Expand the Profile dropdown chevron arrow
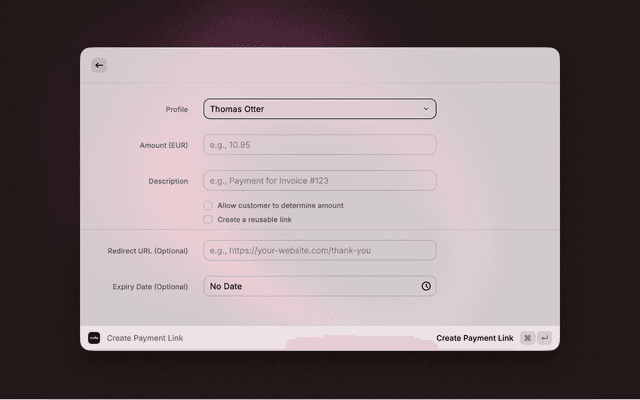Screen dimensions: 640x400 pos(425,109)
